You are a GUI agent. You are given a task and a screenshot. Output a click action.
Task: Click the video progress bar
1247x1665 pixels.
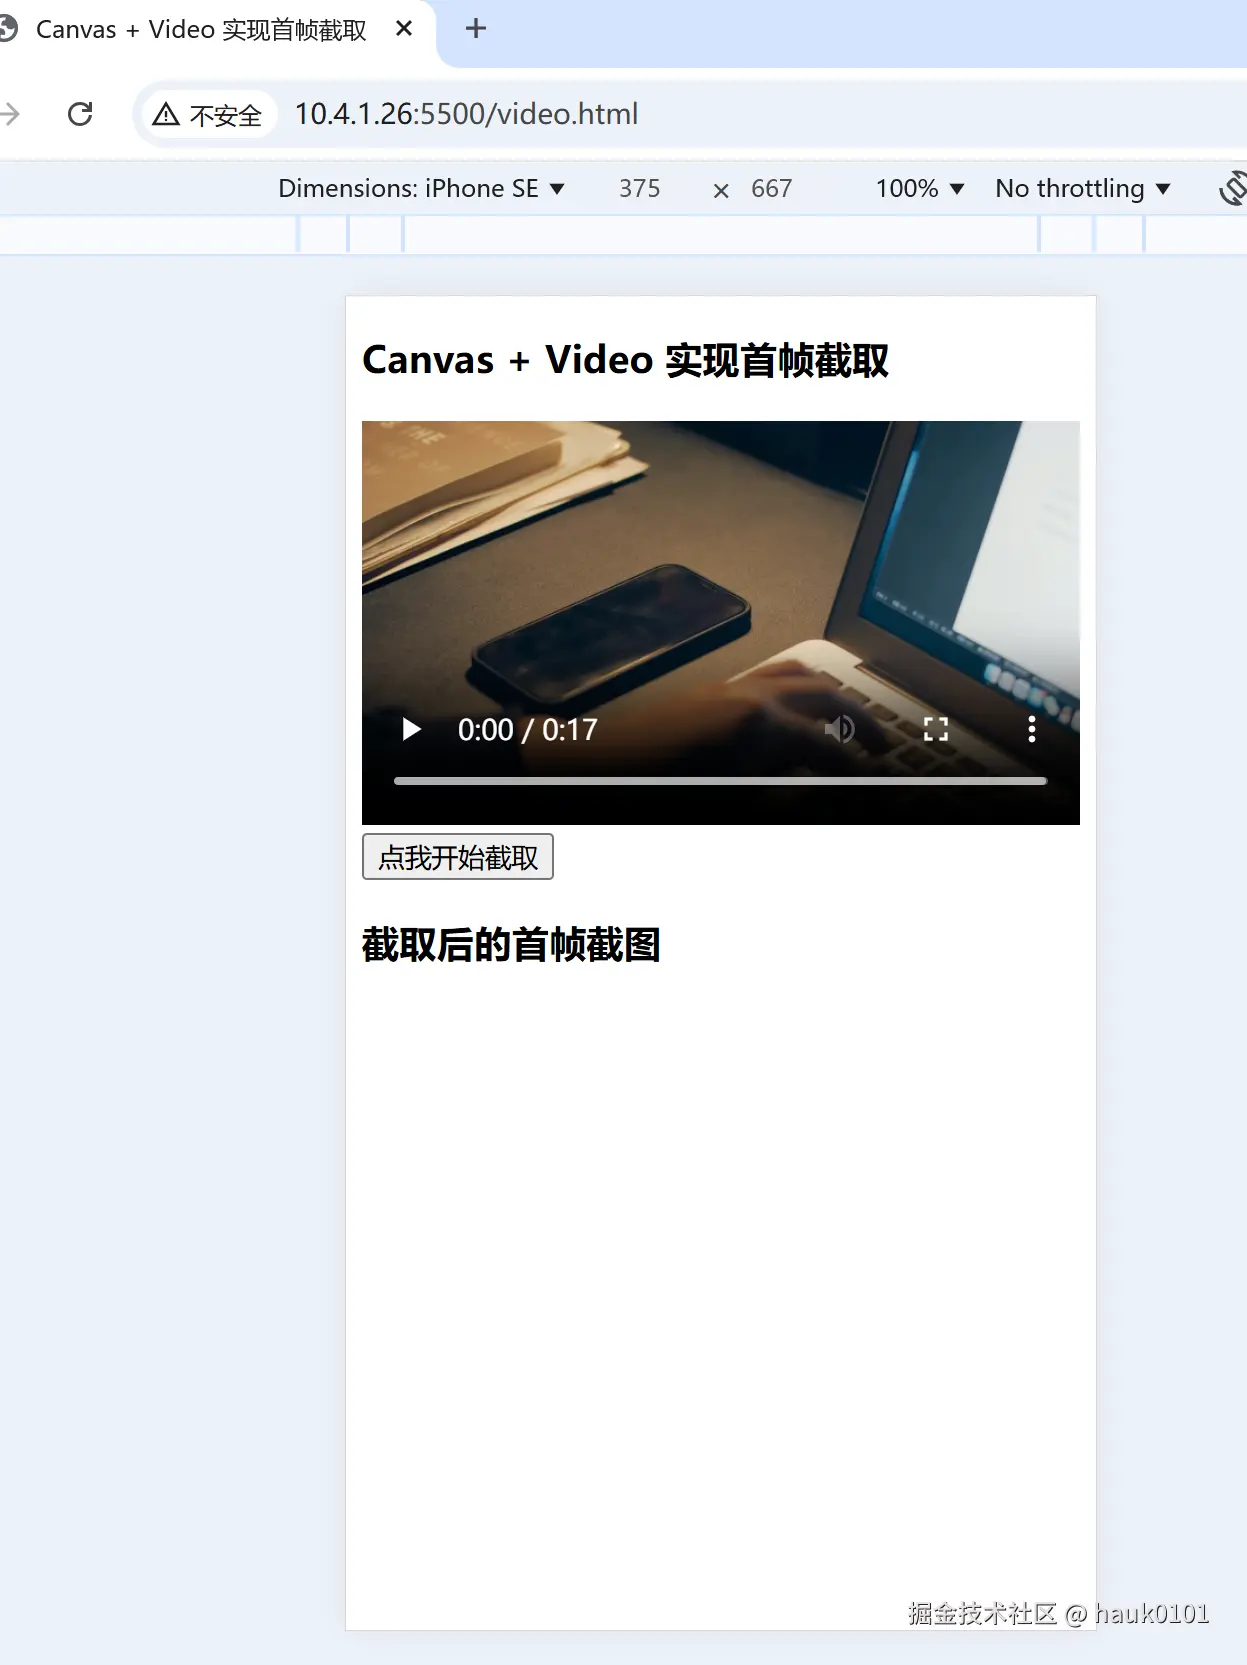[x=720, y=781]
